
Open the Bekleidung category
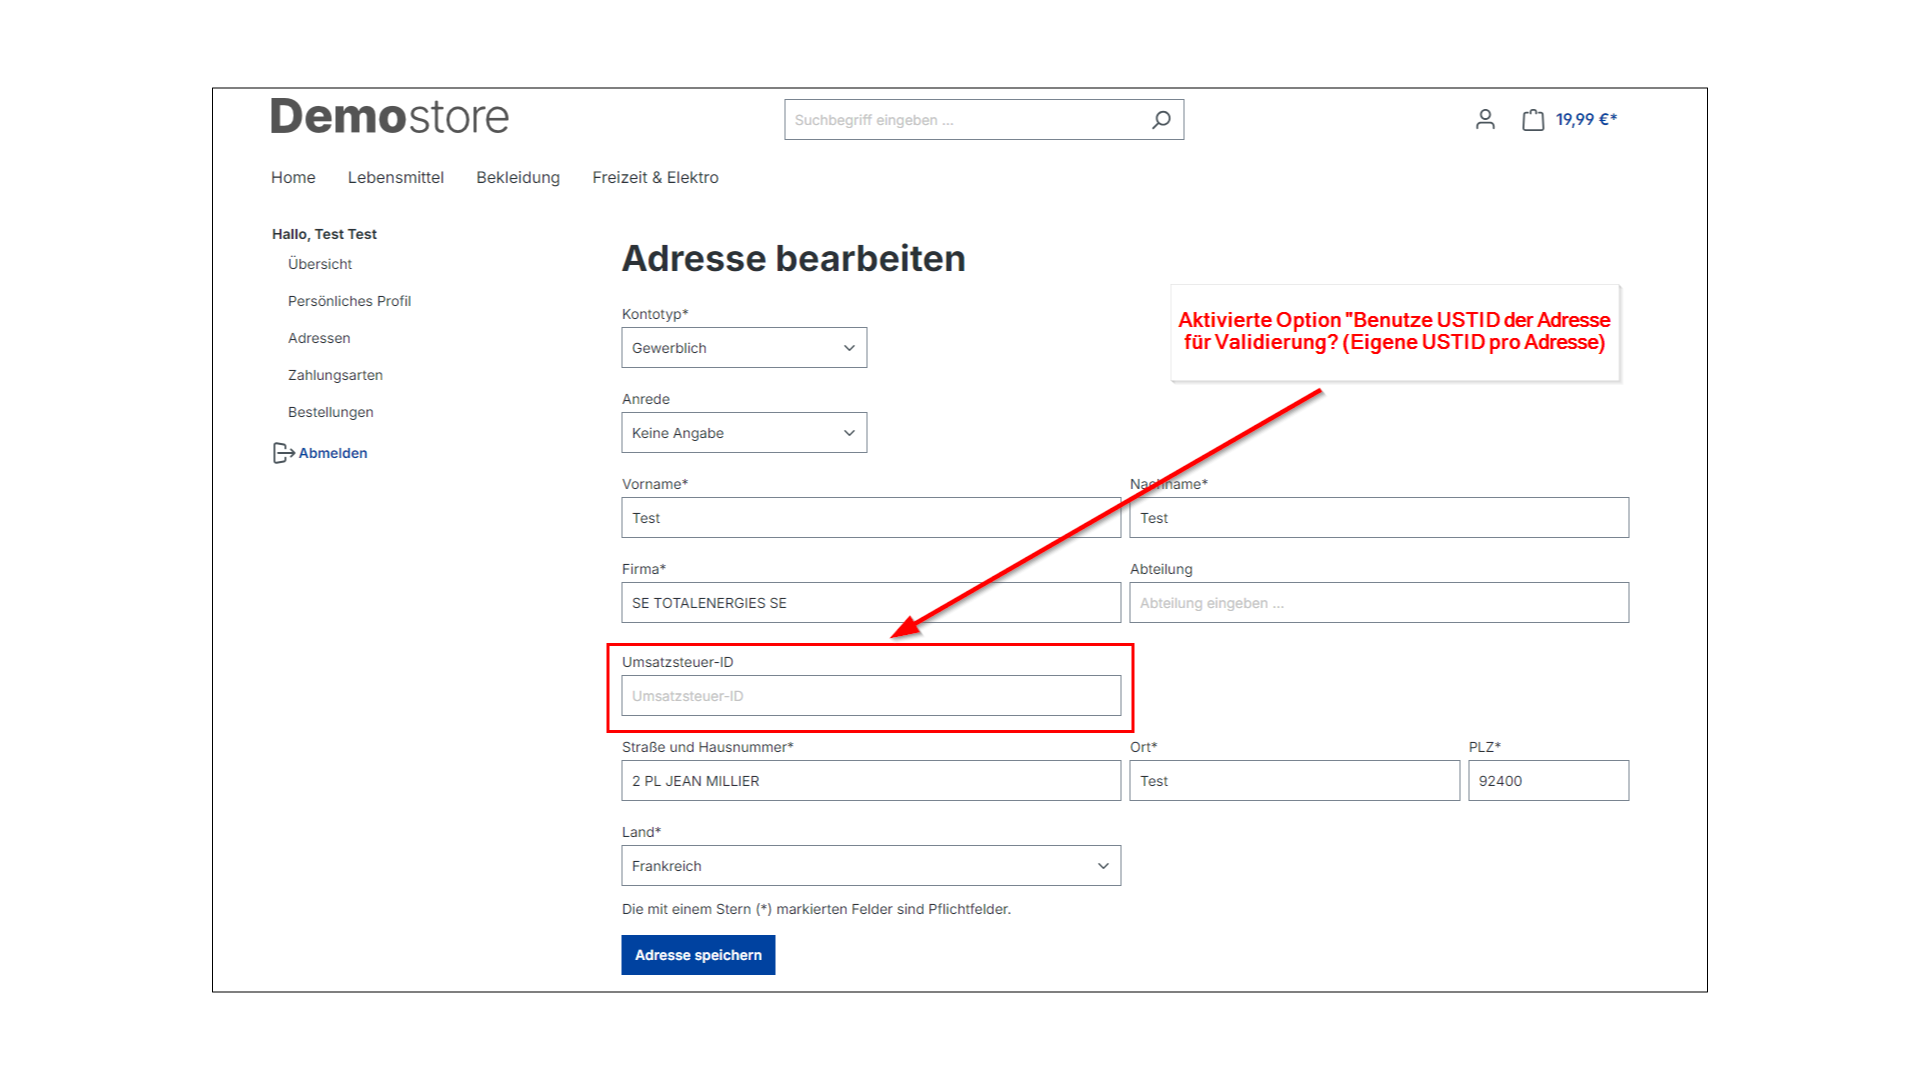[x=518, y=177]
